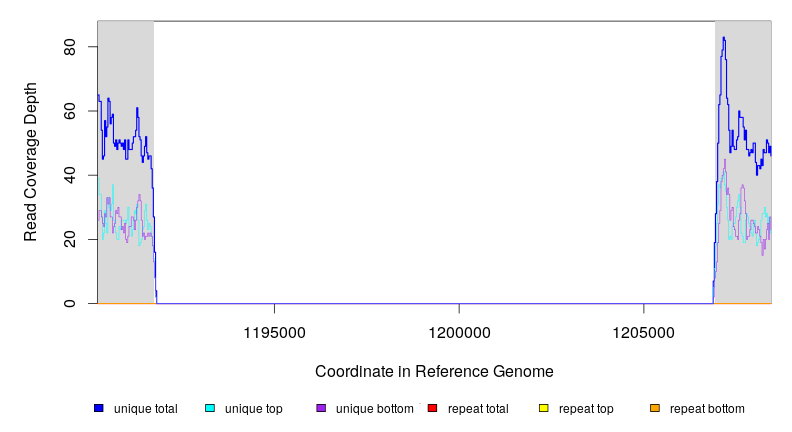The width and height of the screenshot is (792, 432).
Task: Click the "Coordinate in Reference Genome" axis title
Action: coord(434,371)
